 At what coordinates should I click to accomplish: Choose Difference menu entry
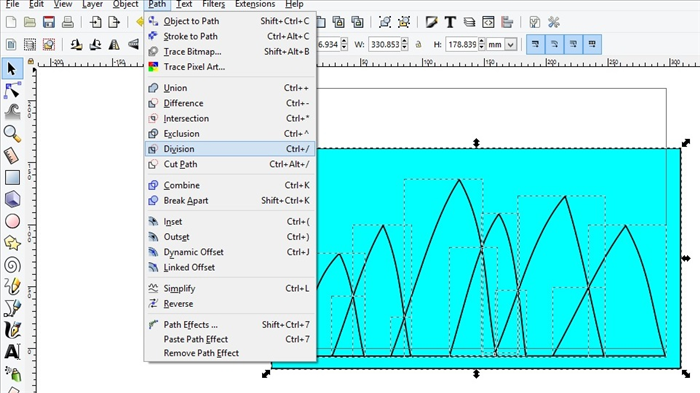coord(230,103)
